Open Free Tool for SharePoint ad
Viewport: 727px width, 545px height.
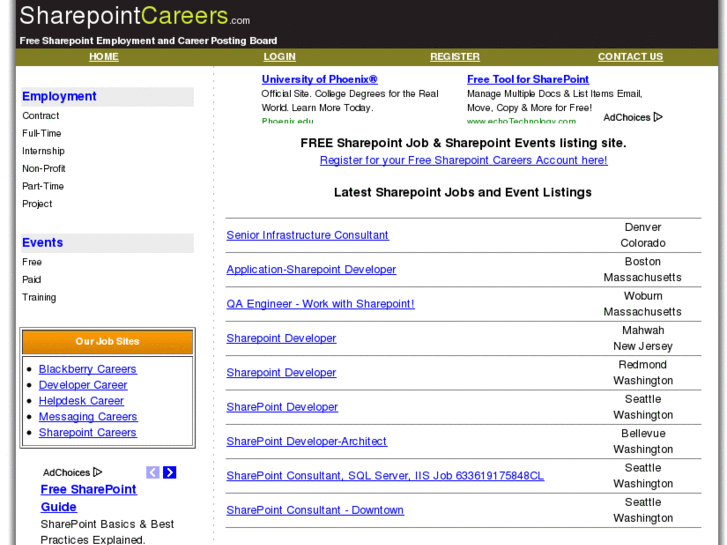[x=528, y=79]
